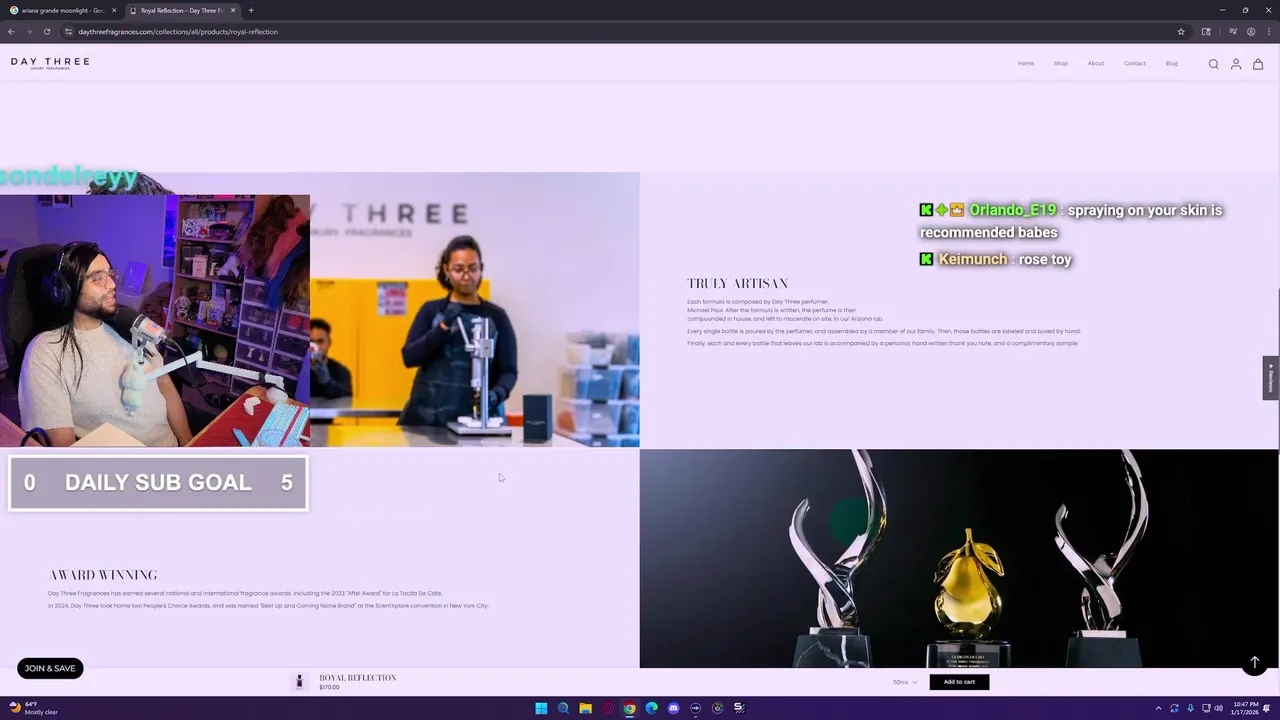1280x720 pixels.
Task: Open the microphone tray icon
Action: (x=1190, y=708)
